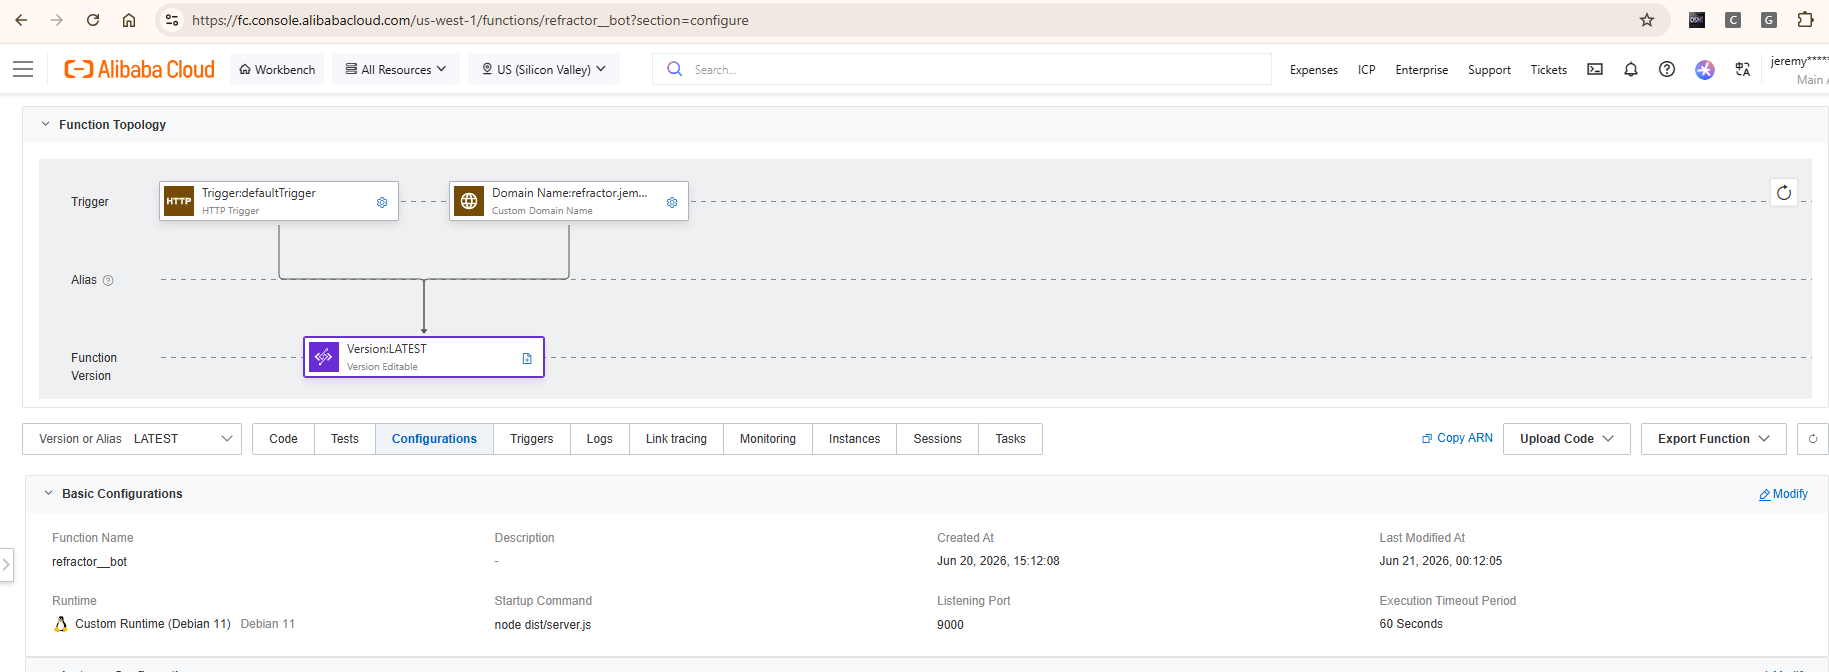Screen dimensions: 1829x672
Task: Open the hamburger navigation menu
Action: [x=23, y=69]
